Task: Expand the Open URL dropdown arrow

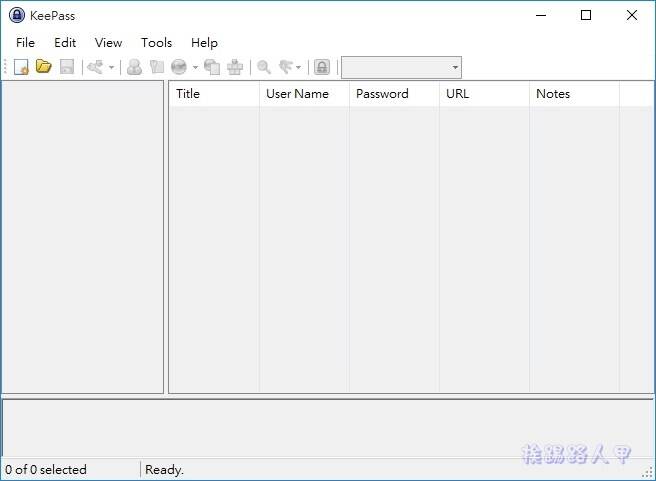Action: pyautogui.click(x=195, y=67)
